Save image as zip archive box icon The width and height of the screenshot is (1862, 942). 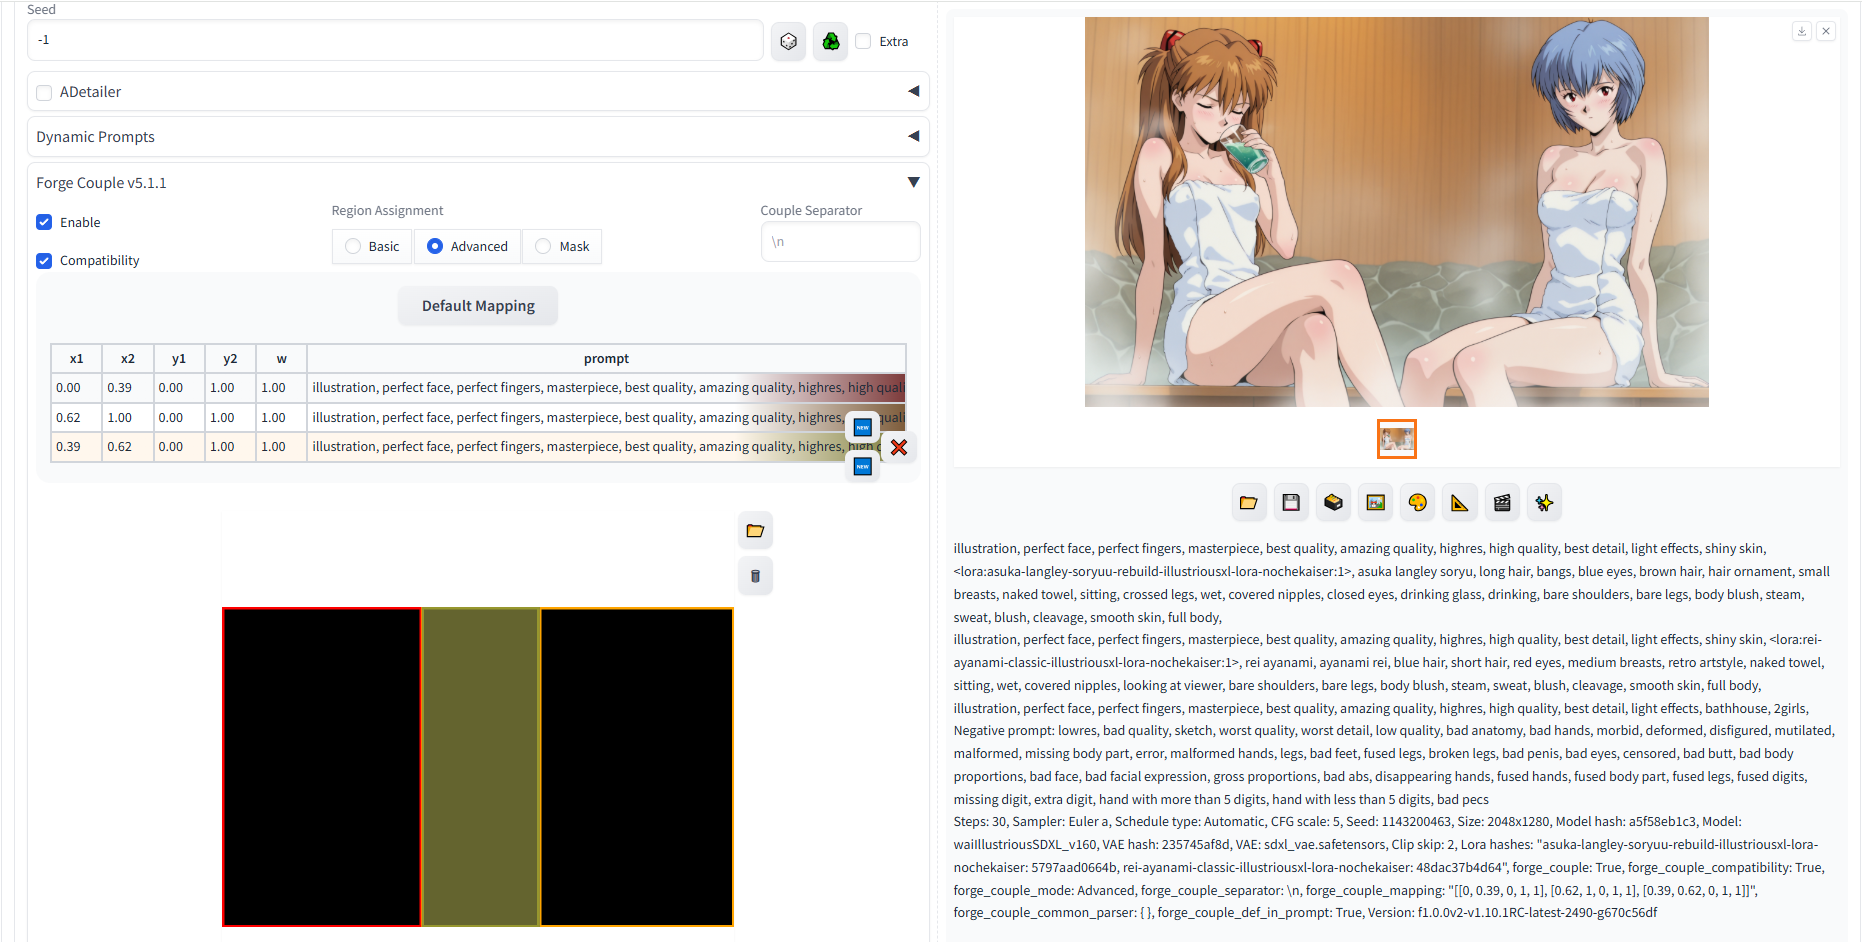point(1333,503)
